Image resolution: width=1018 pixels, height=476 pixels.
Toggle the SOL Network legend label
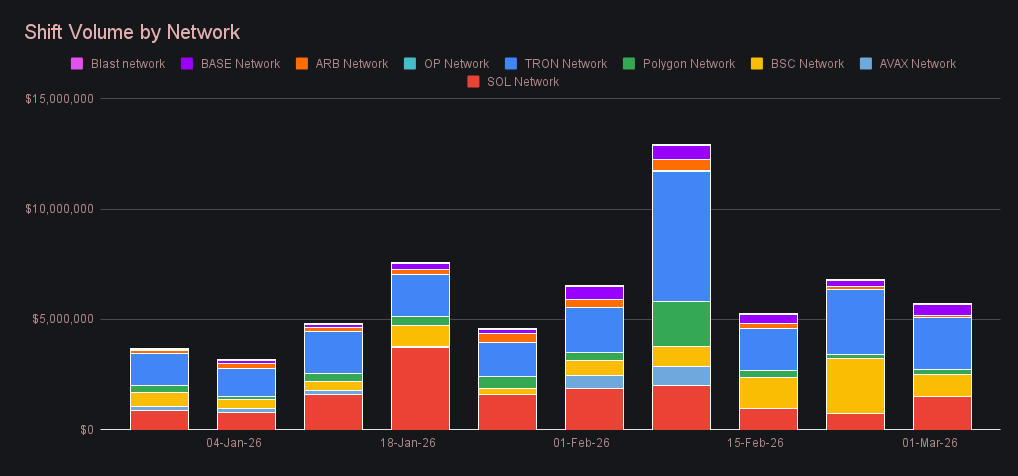(x=522, y=82)
